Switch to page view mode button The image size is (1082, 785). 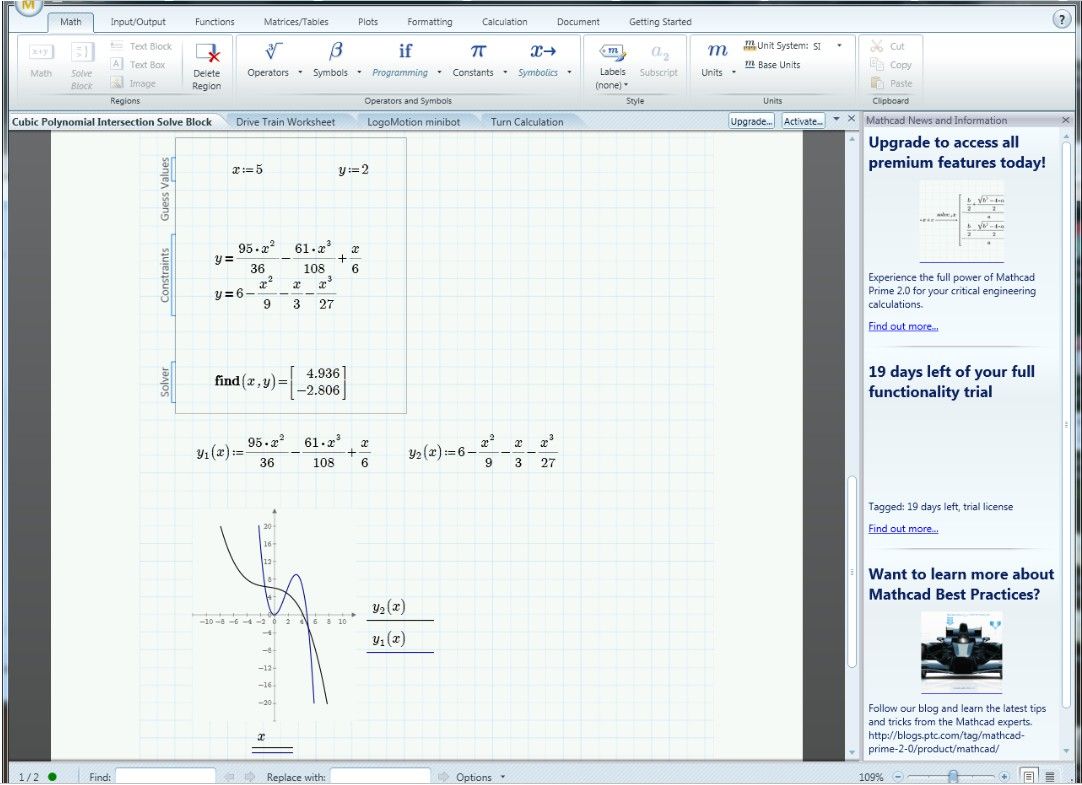pos(1028,776)
